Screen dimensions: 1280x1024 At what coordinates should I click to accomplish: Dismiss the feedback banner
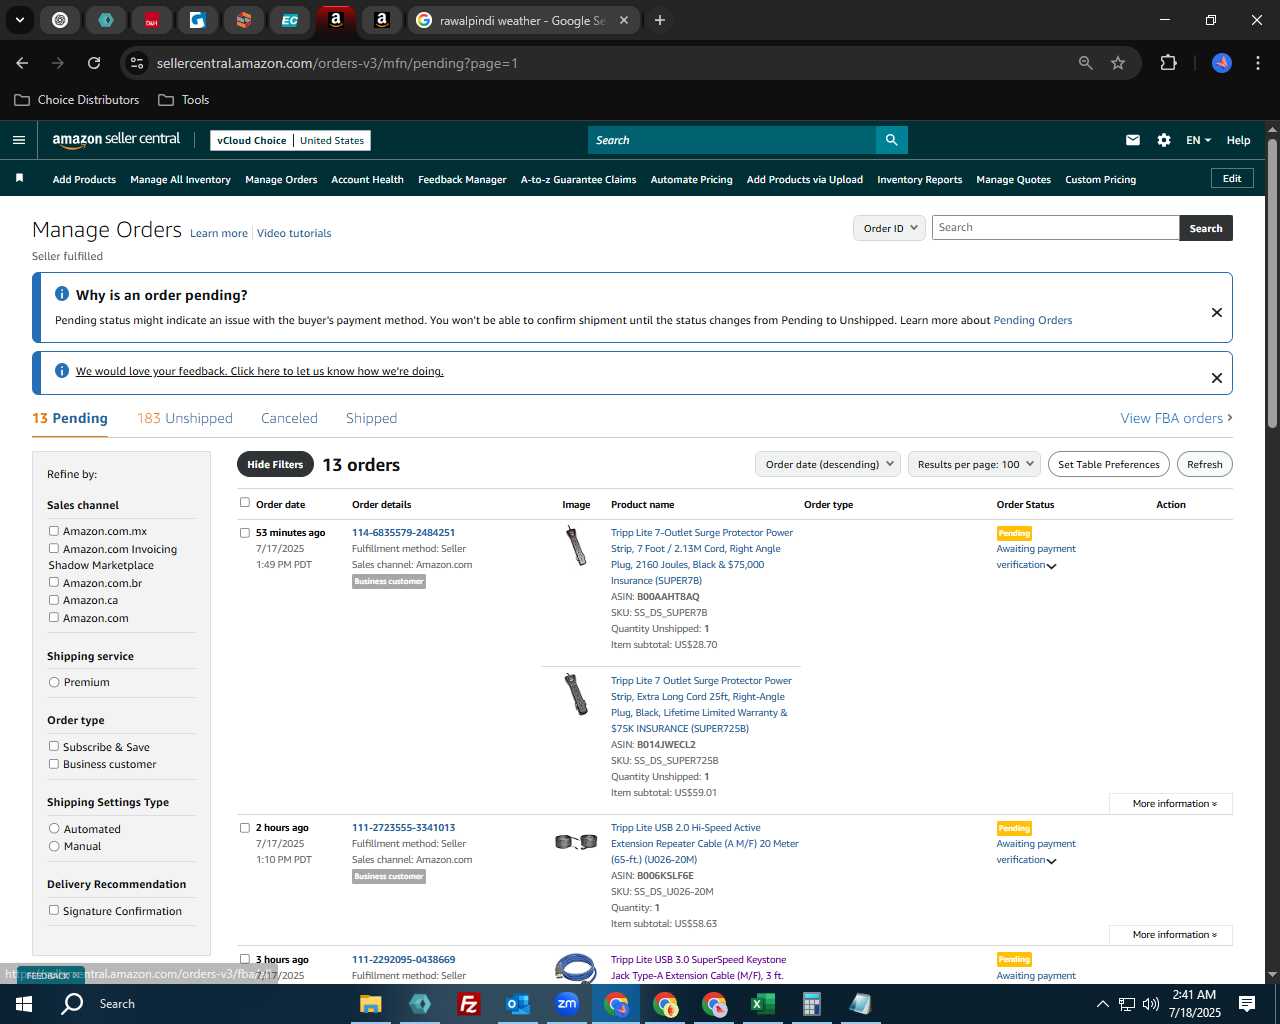pos(1216,378)
